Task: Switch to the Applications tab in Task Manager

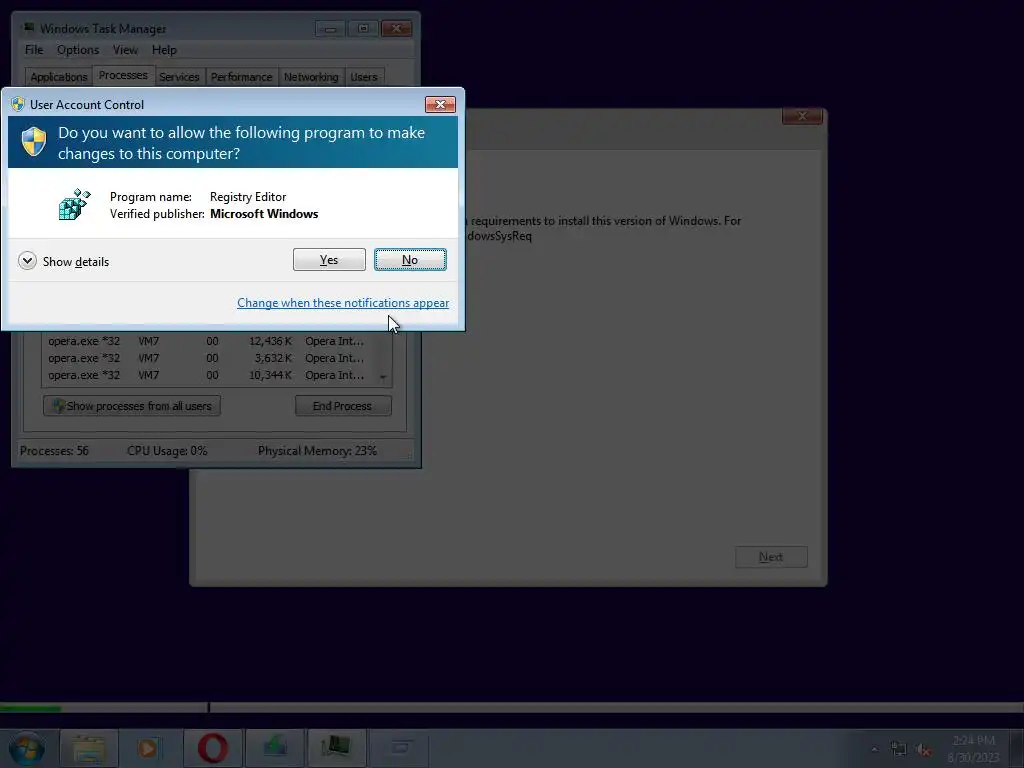Action: click(59, 77)
